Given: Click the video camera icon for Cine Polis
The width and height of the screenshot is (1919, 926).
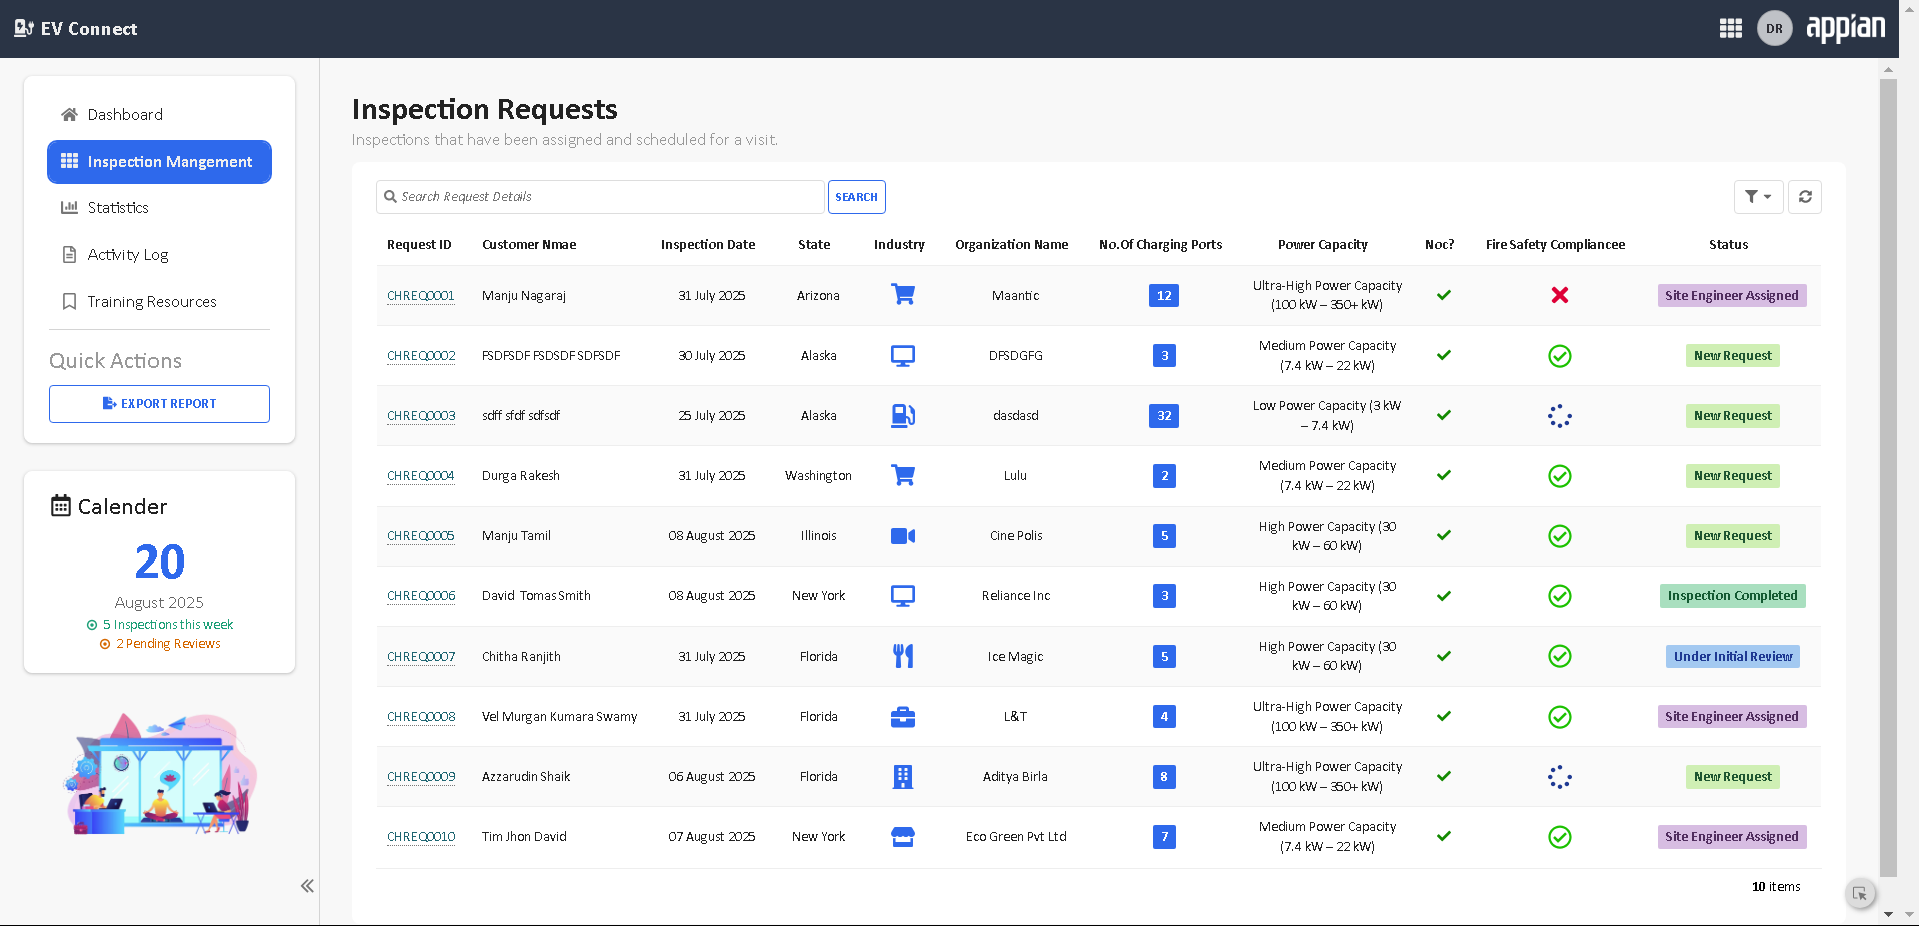Looking at the screenshot, I should pos(902,536).
